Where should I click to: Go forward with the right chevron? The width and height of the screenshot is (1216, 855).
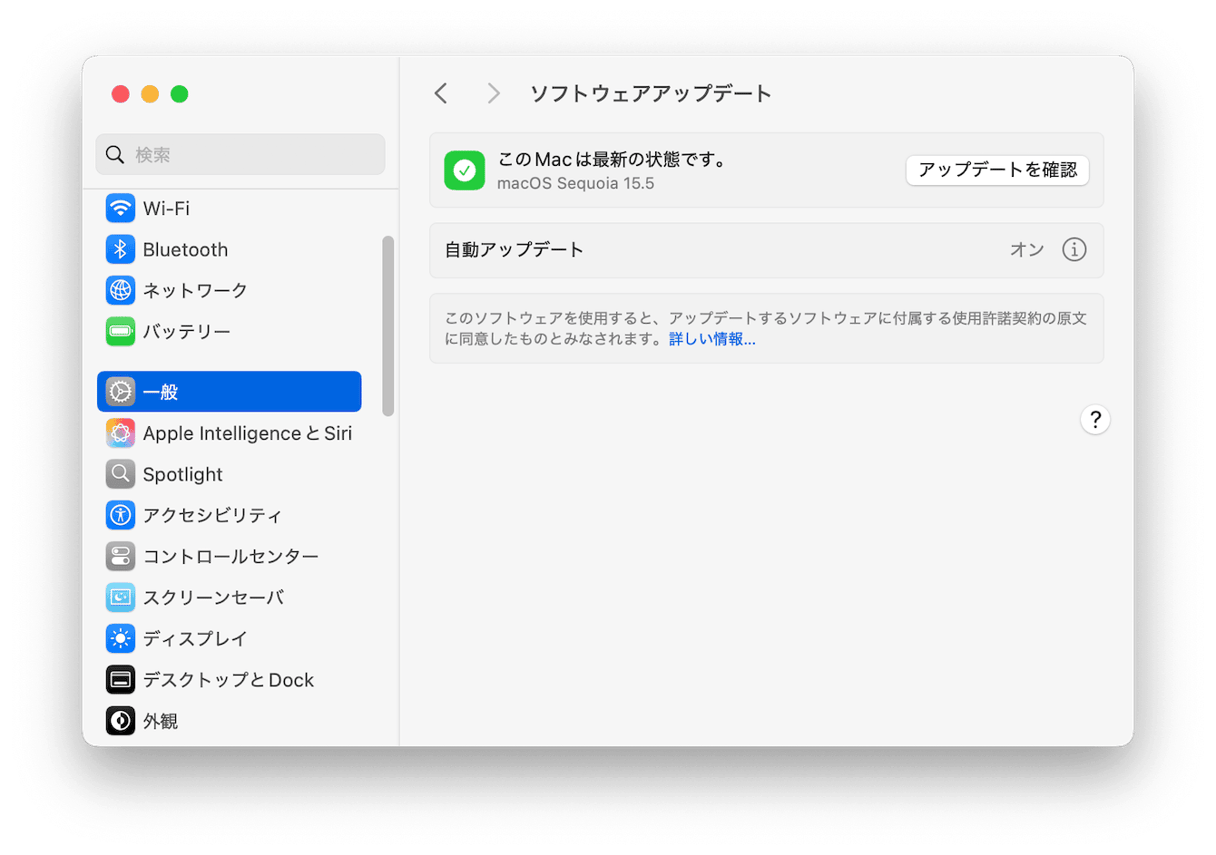tap(493, 94)
